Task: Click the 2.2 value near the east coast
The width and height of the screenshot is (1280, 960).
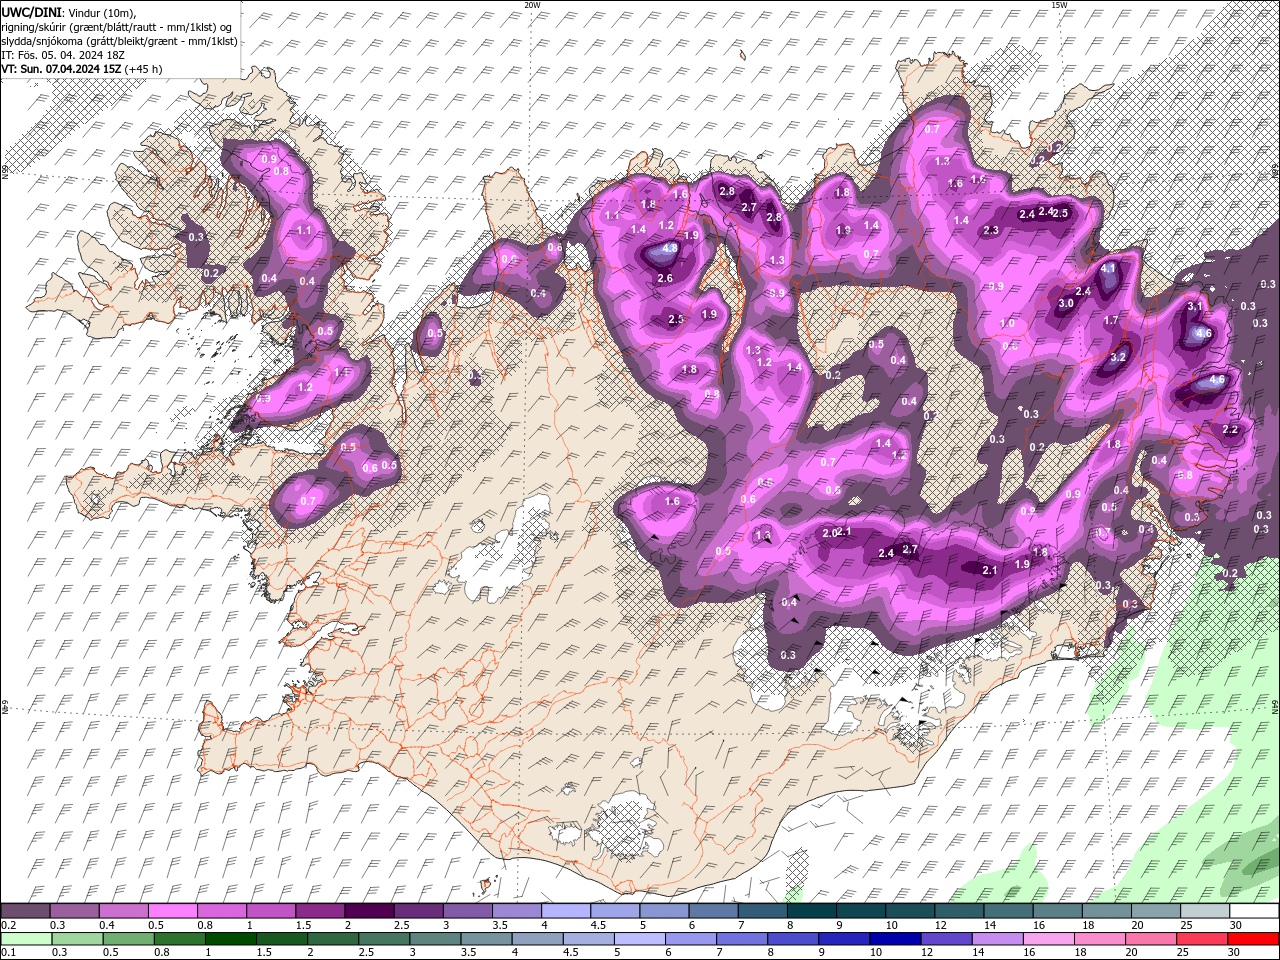Action: tap(1230, 430)
